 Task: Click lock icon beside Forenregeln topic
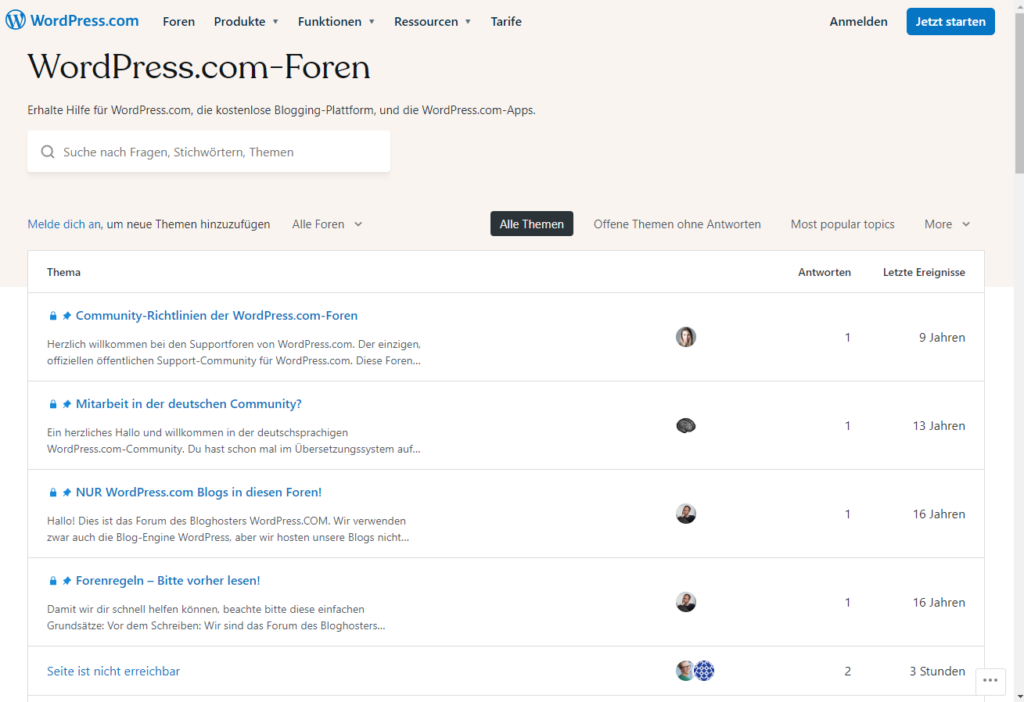[53, 581]
